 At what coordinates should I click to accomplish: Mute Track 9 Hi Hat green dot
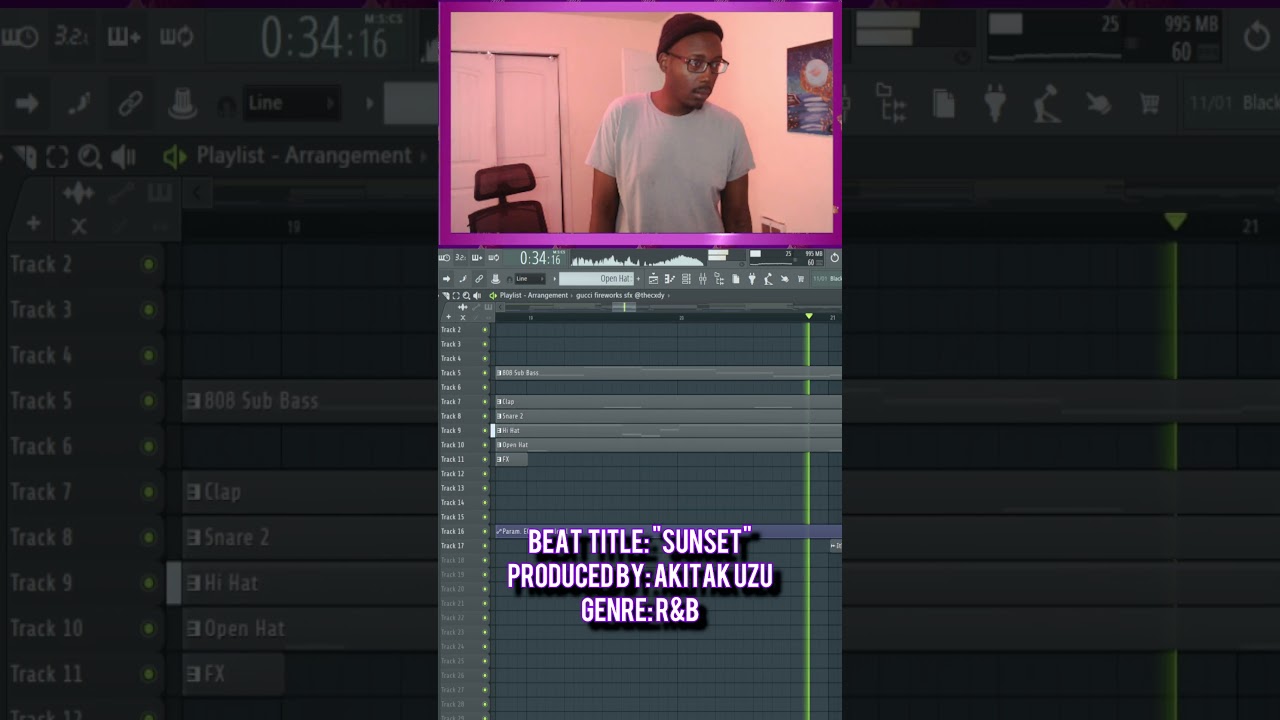pos(485,431)
